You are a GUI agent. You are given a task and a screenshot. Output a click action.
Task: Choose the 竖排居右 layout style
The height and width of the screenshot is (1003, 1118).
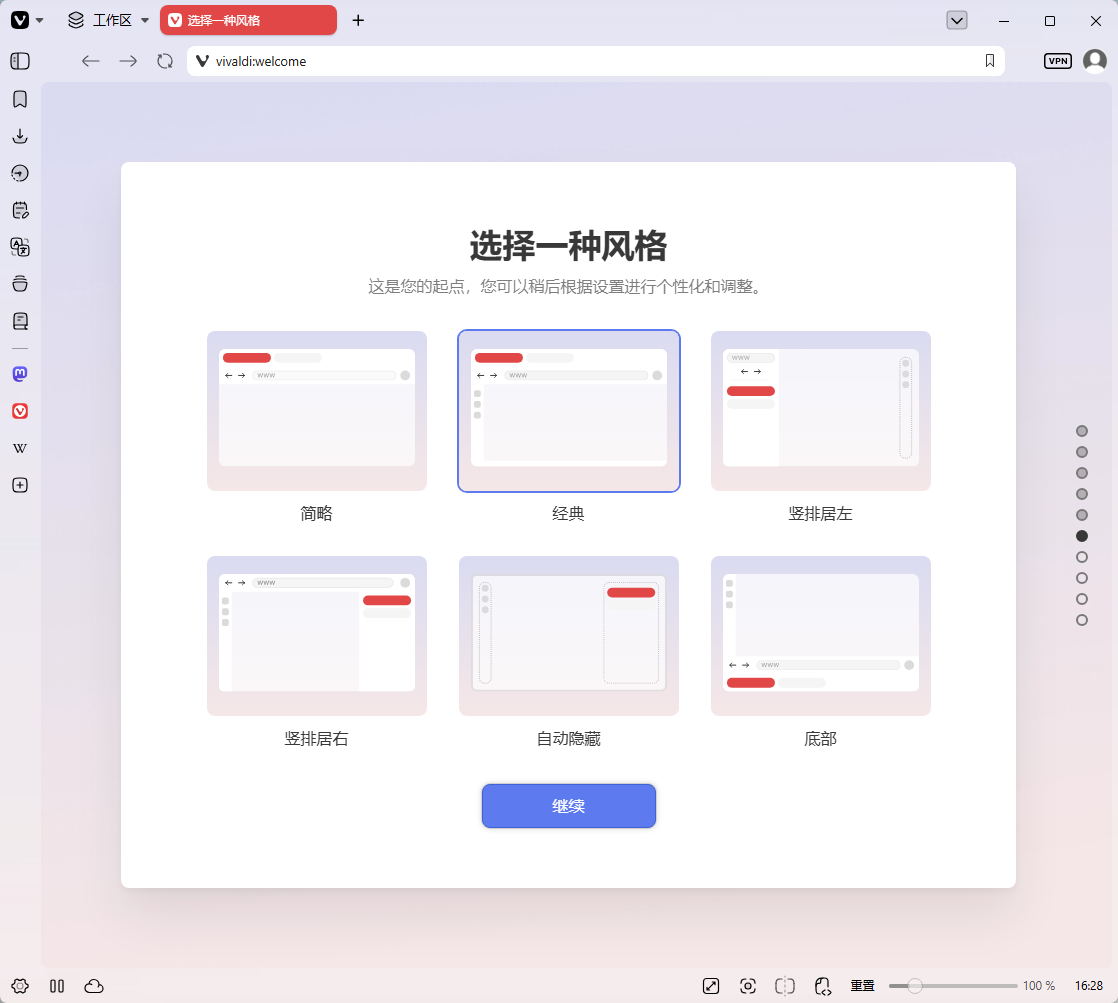317,636
